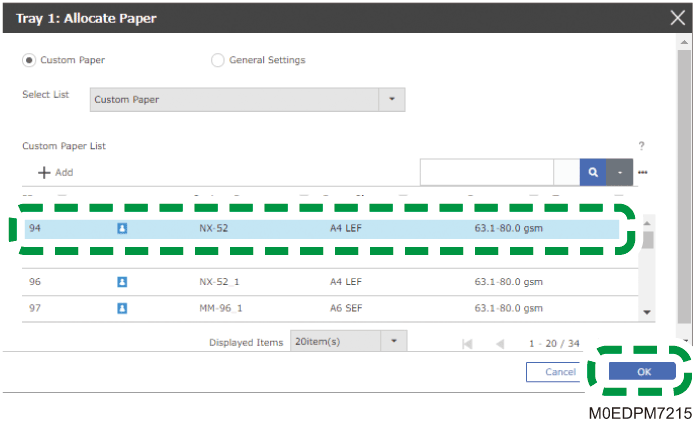Open the three-dots more options menu
Screen dimensions: 700x424
click(643, 172)
